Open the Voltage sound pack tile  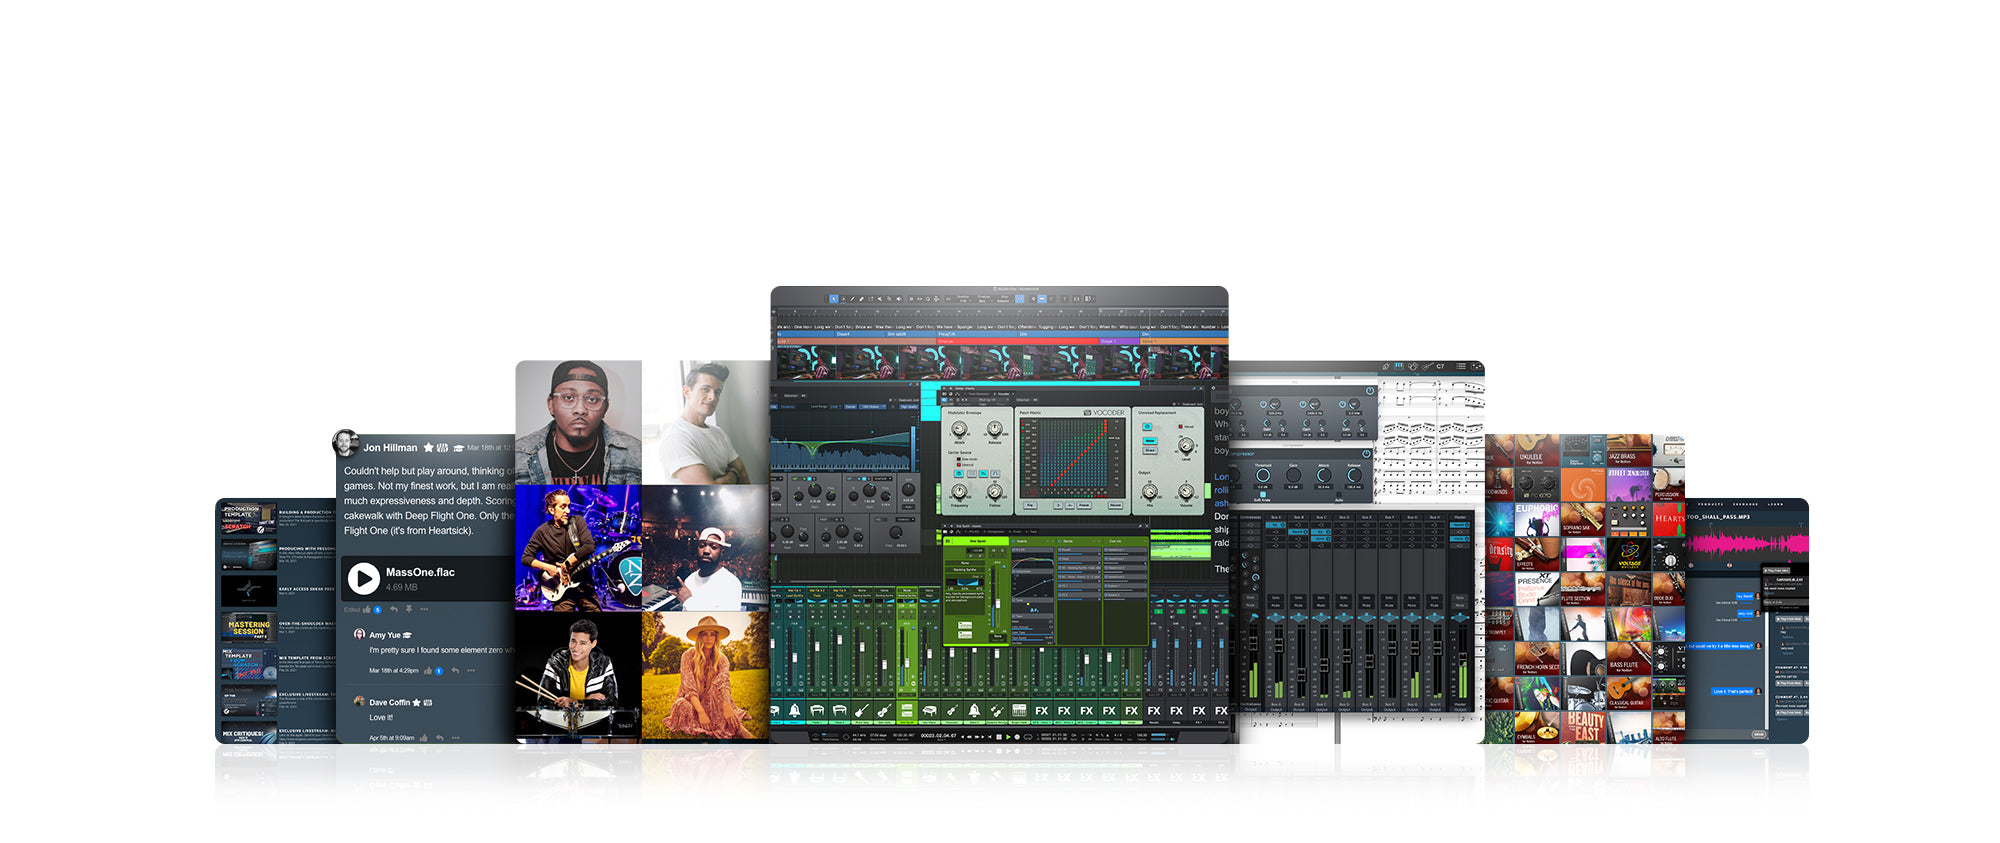click(x=1629, y=554)
